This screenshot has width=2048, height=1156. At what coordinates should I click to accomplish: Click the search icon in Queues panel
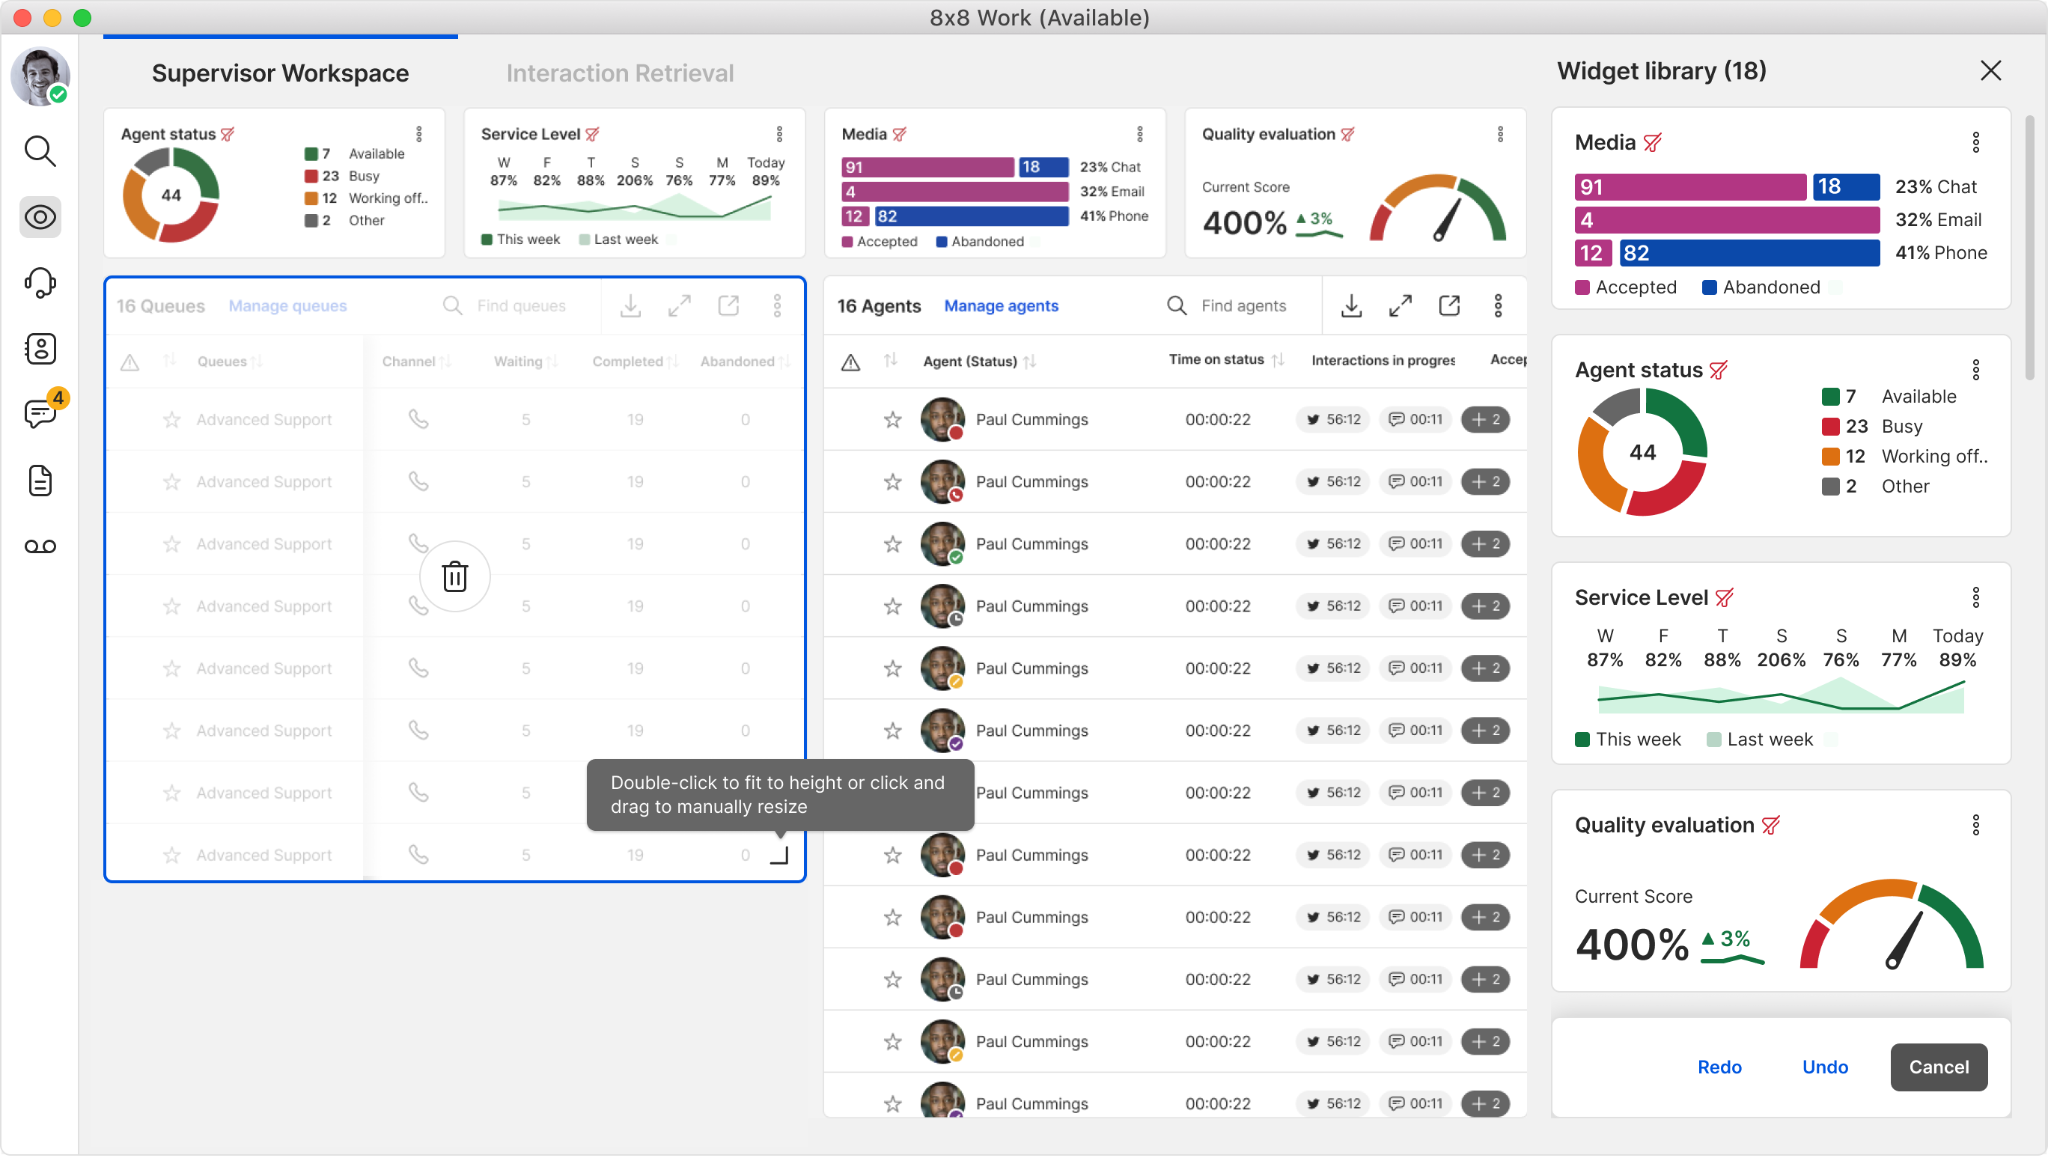click(453, 305)
